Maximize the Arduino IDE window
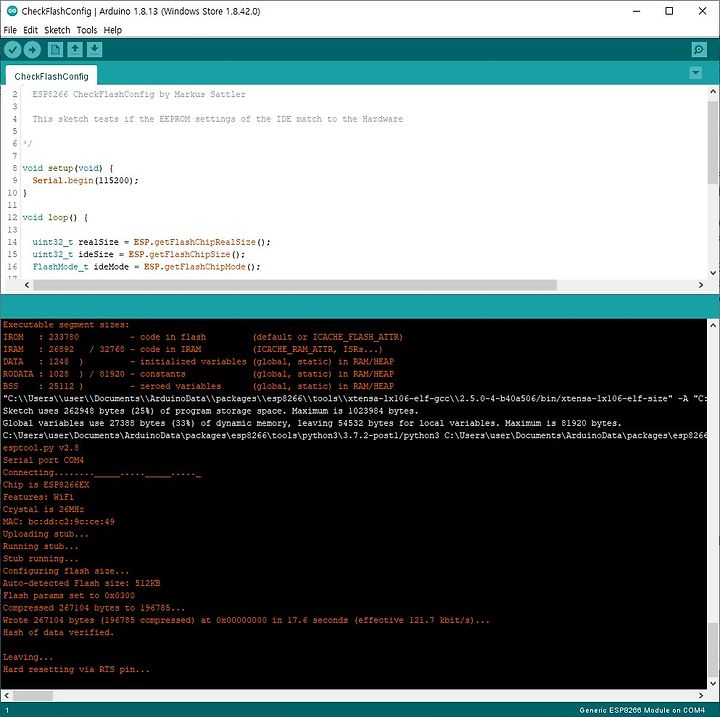This screenshot has width=720, height=717. (x=669, y=11)
